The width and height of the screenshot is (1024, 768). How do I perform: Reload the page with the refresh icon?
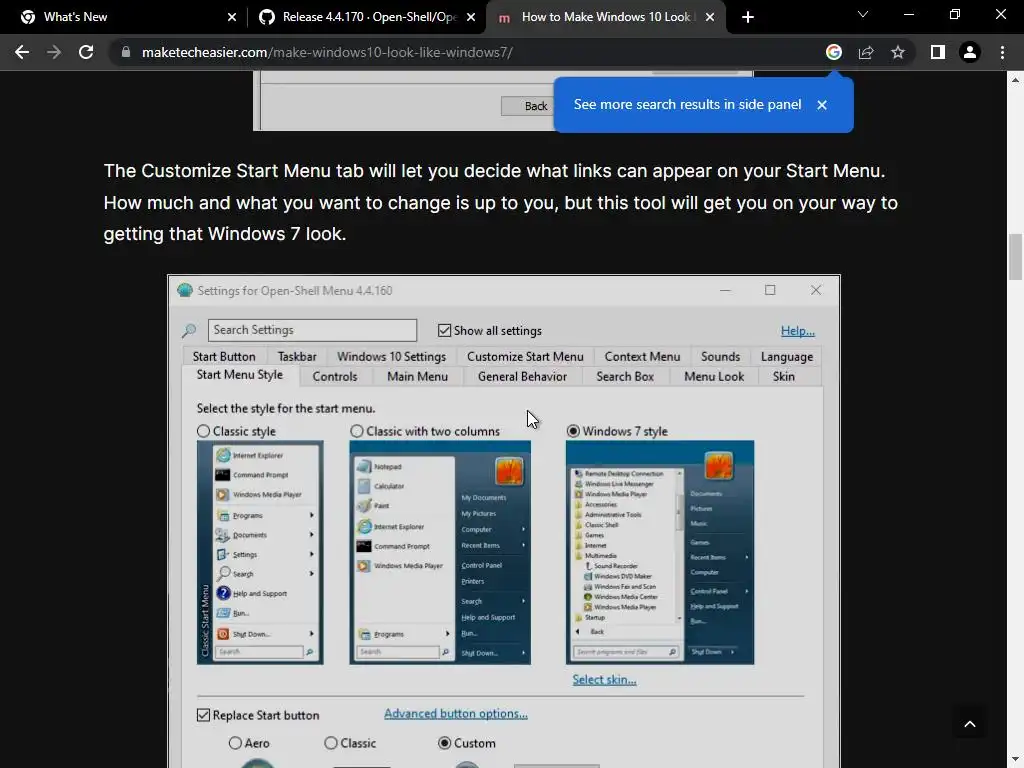[x=86, y=52]
